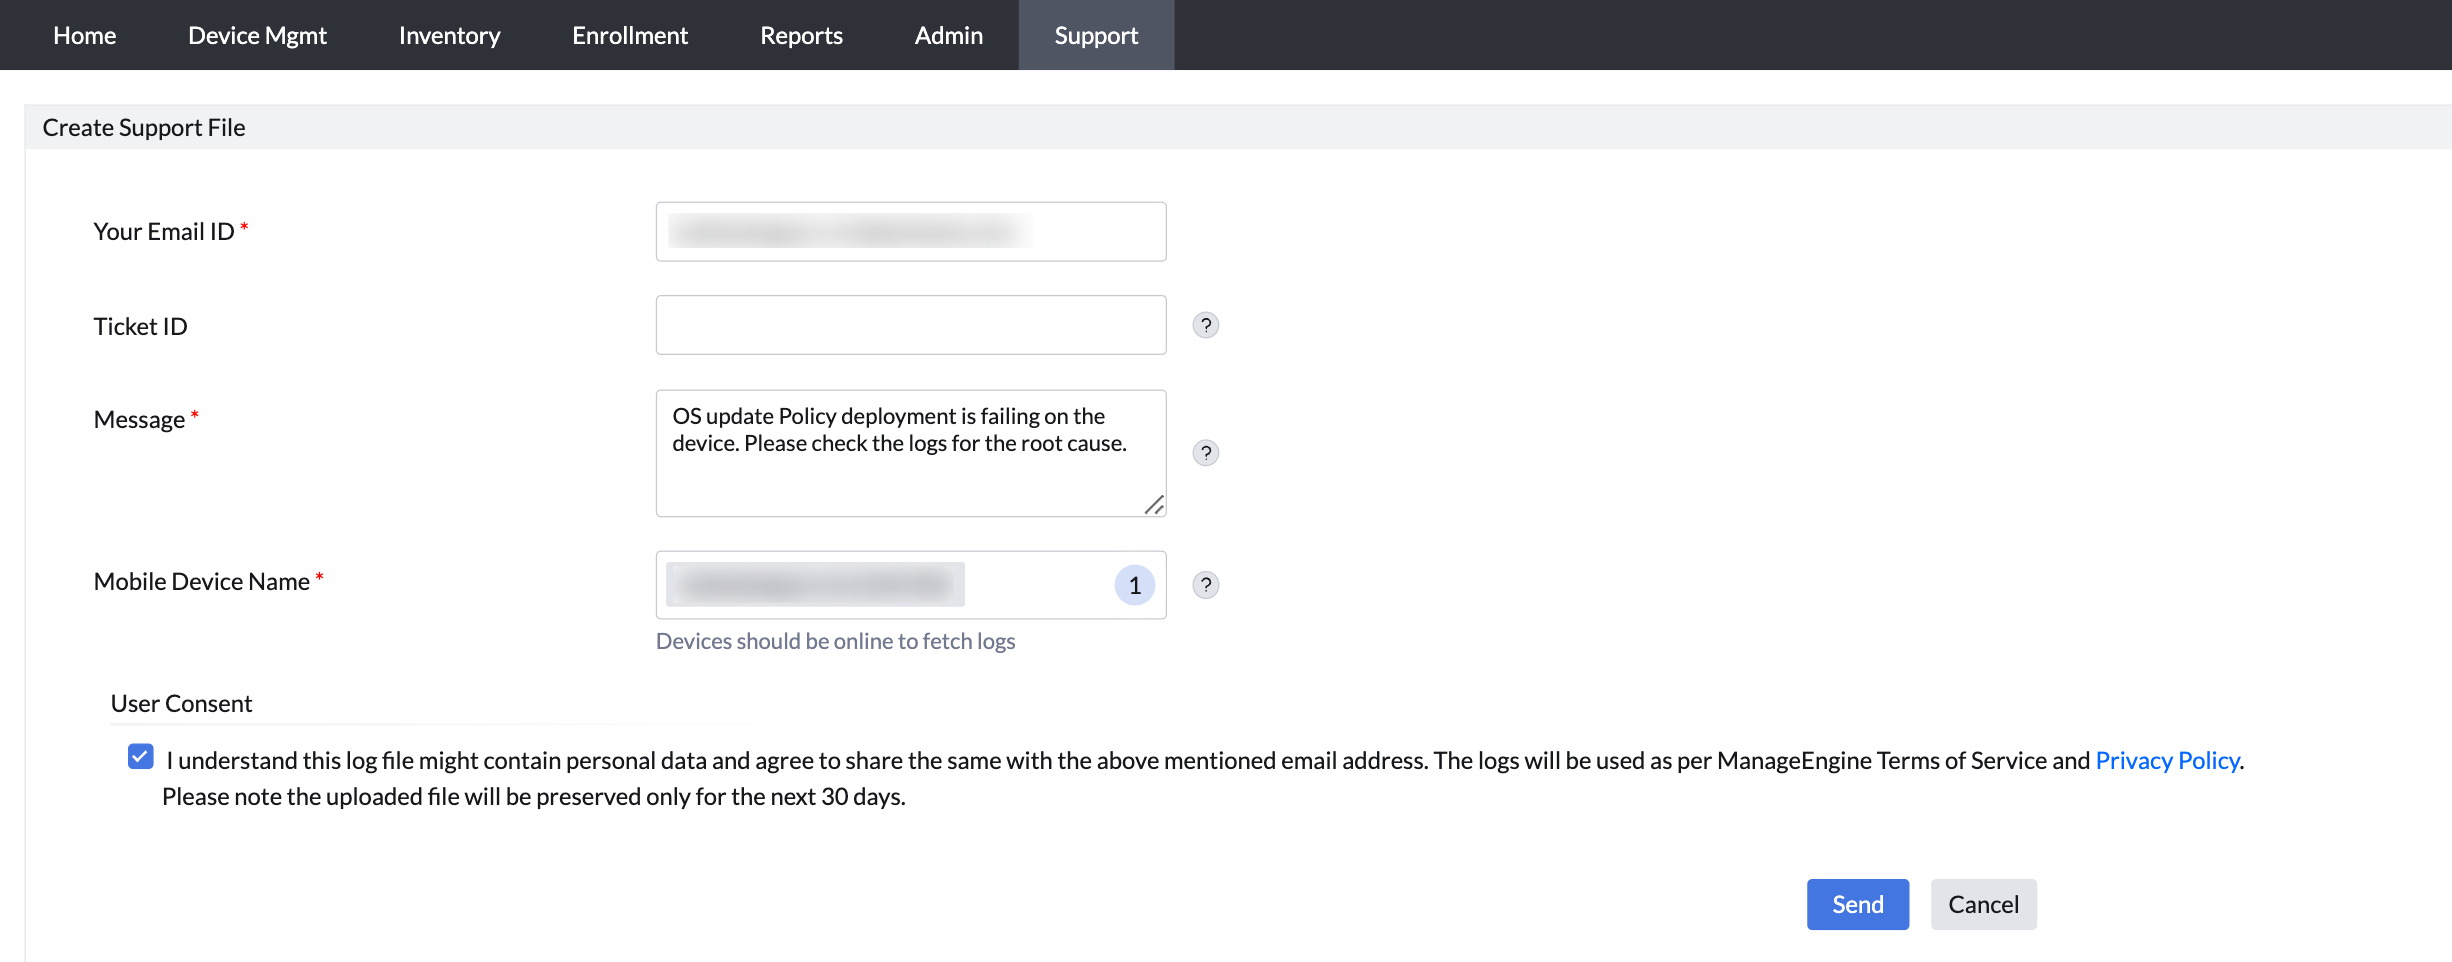The height and width of the screenshot is (962, 2452).
Task: Click the 30 days preservation note
Action: (534, 797)
